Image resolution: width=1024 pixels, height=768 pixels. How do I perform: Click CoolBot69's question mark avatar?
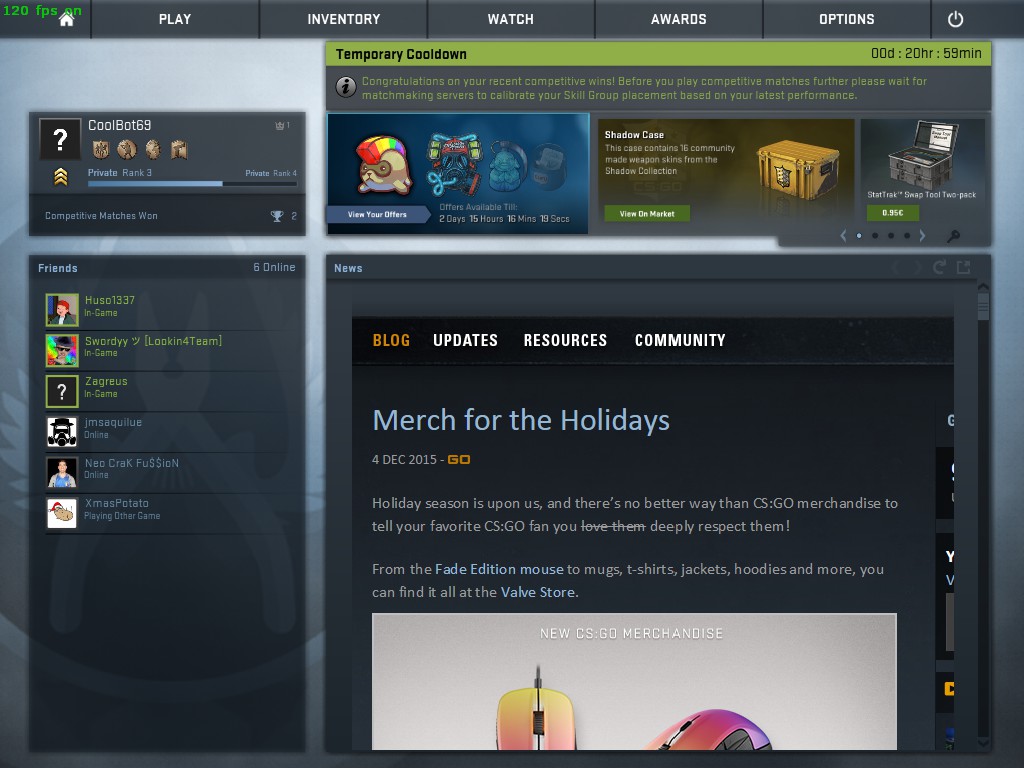point(60,139)
